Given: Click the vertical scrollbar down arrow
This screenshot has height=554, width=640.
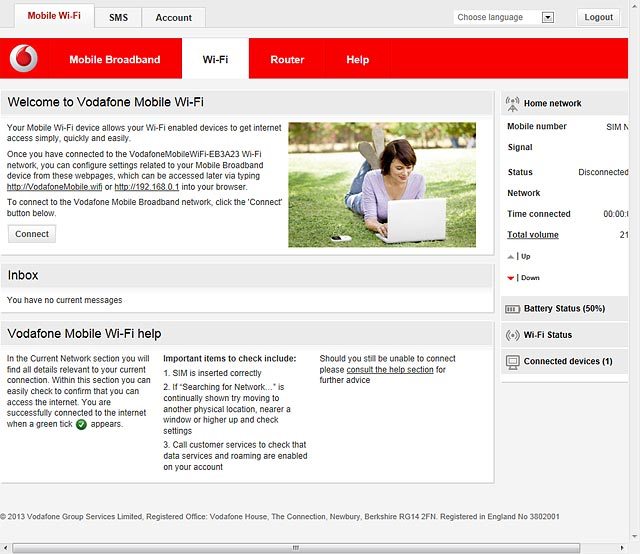Looking at the screenshot, I should (634, 536).
